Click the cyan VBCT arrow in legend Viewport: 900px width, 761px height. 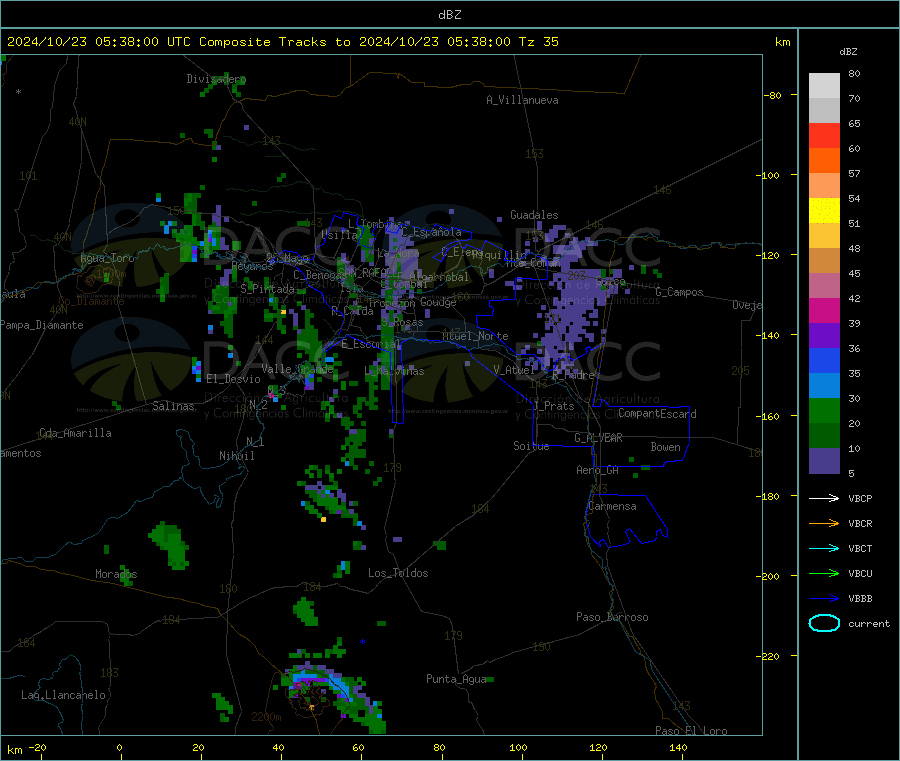824,548
